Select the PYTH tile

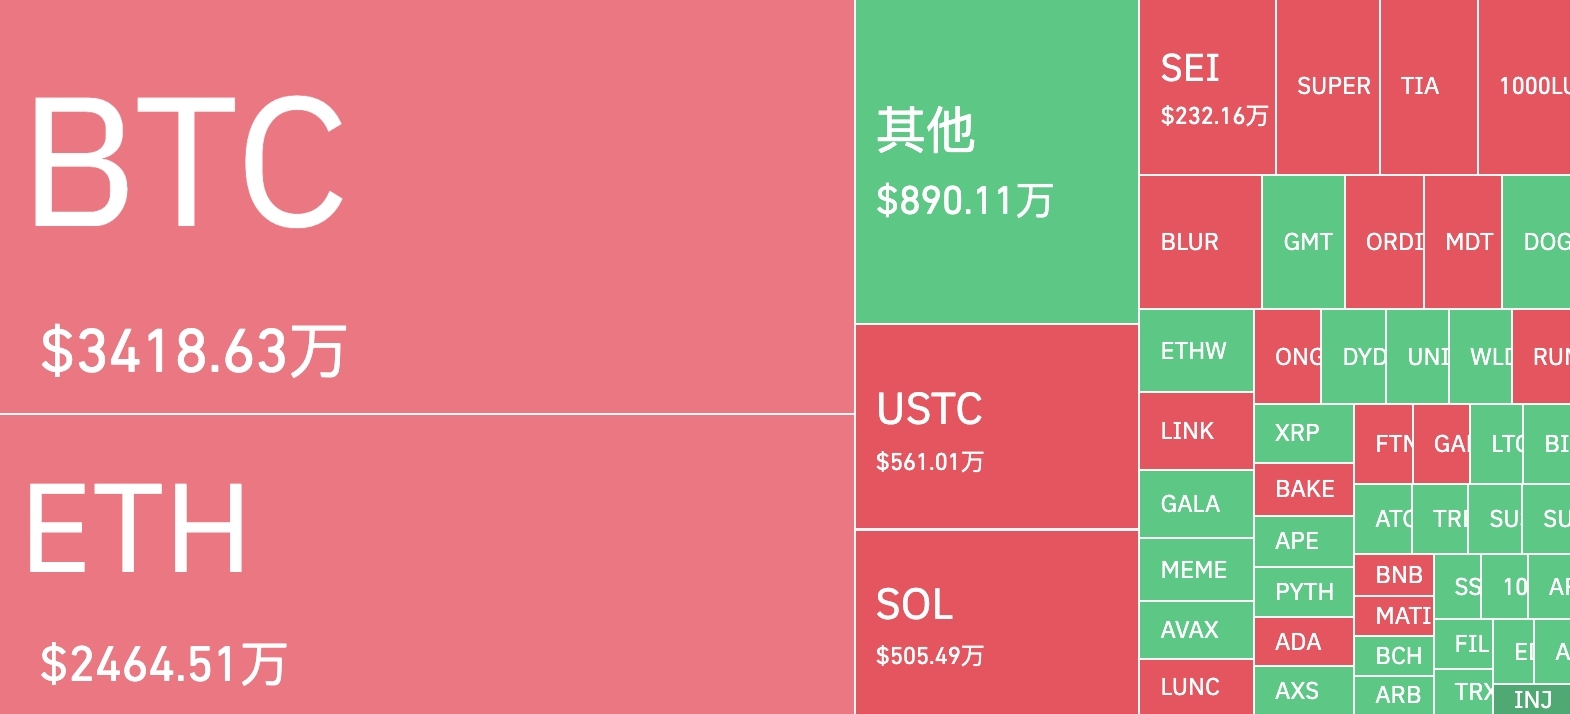click(x=1304, y=592)
